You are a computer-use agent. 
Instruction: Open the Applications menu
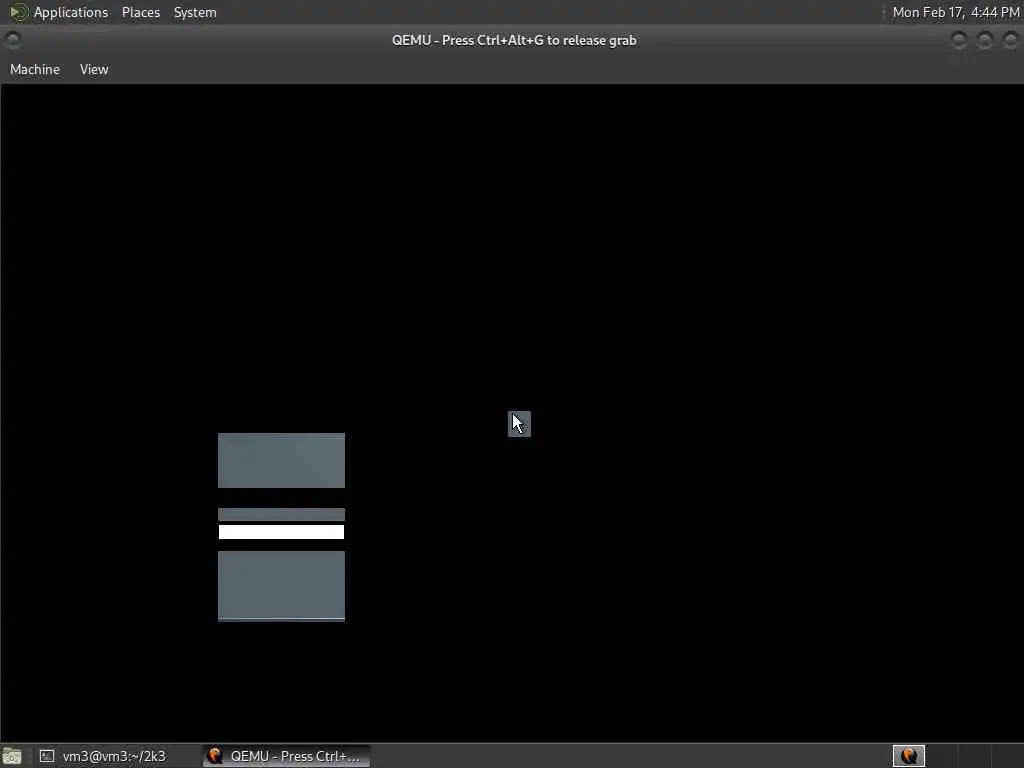coord(71,12)
